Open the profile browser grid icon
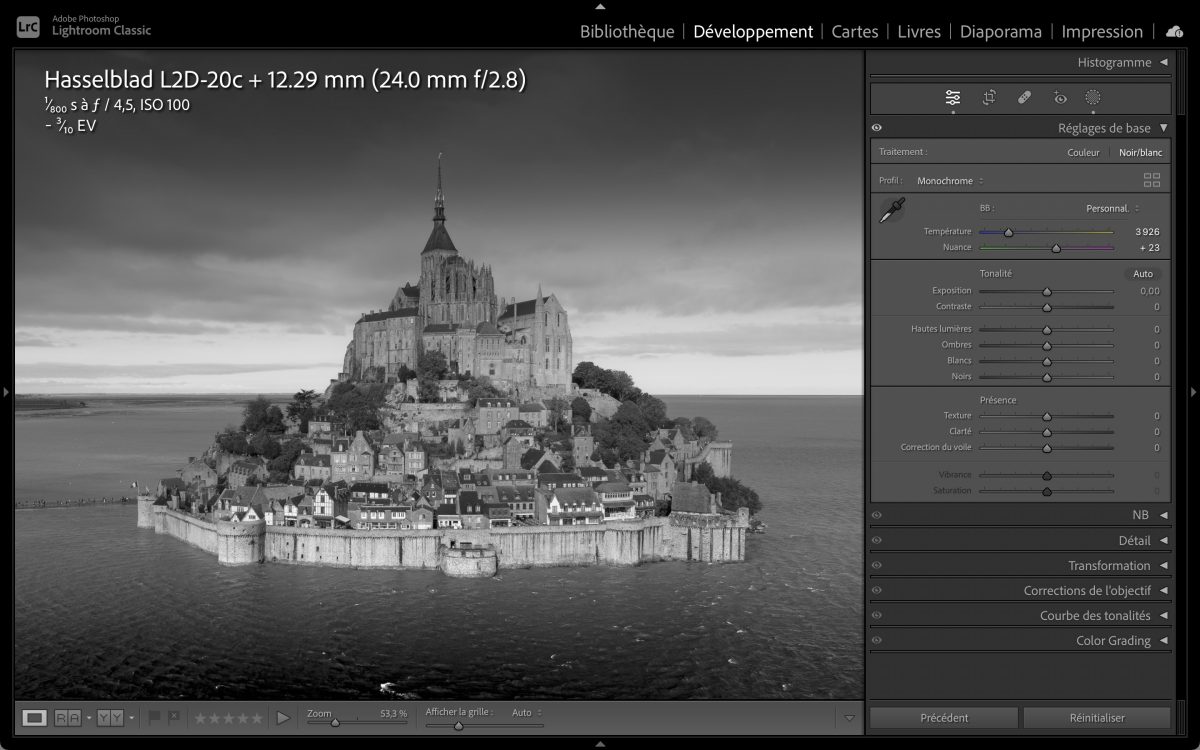The image size is (1200, 750). tap(1152, 181)
